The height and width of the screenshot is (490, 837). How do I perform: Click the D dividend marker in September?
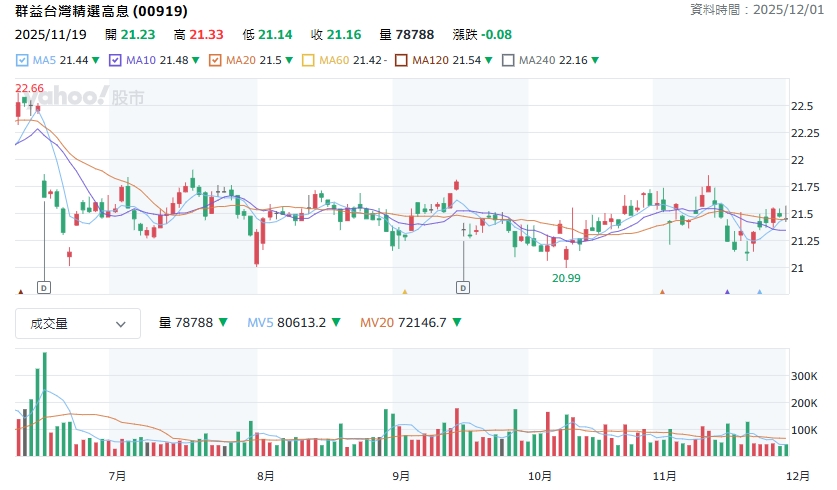click(463, 288)
